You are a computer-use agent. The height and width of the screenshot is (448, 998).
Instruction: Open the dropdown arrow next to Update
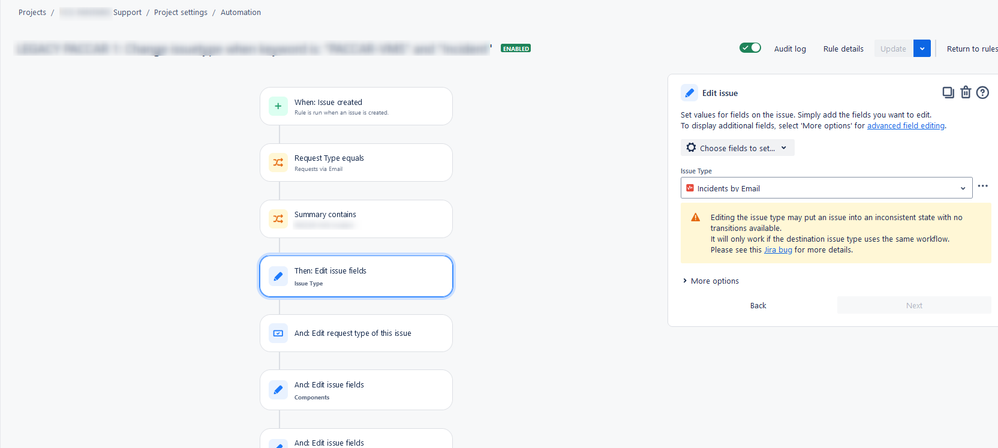(x=922, y=49)
